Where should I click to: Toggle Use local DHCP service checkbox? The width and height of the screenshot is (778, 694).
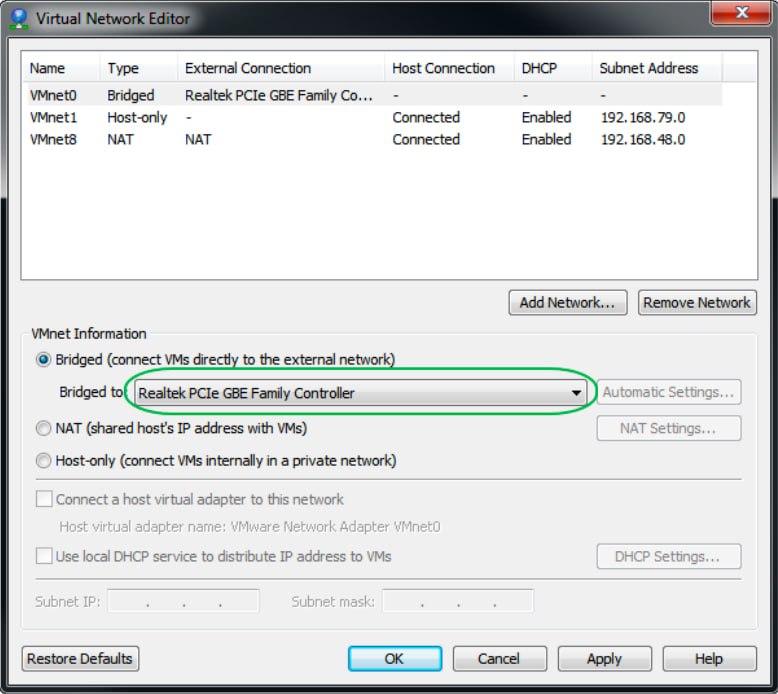click(x=44, y=556)
